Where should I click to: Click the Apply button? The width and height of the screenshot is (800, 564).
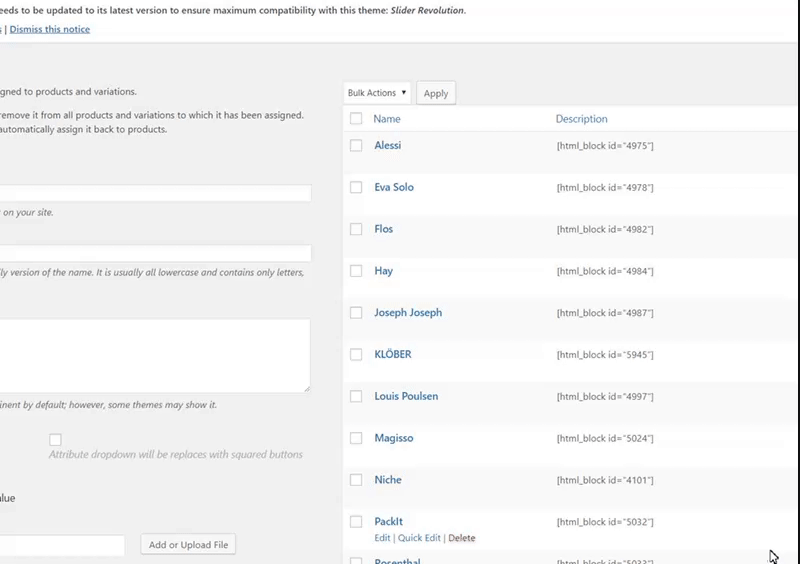click(x=436, y=93)
